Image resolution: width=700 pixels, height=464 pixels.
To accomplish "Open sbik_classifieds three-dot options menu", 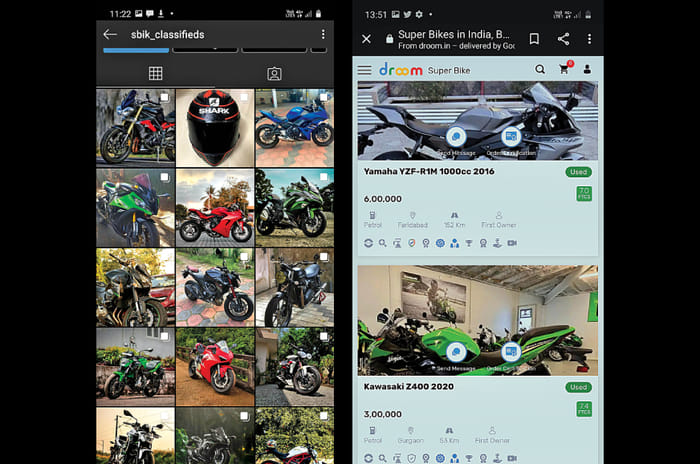I will [x=322, y=35].
